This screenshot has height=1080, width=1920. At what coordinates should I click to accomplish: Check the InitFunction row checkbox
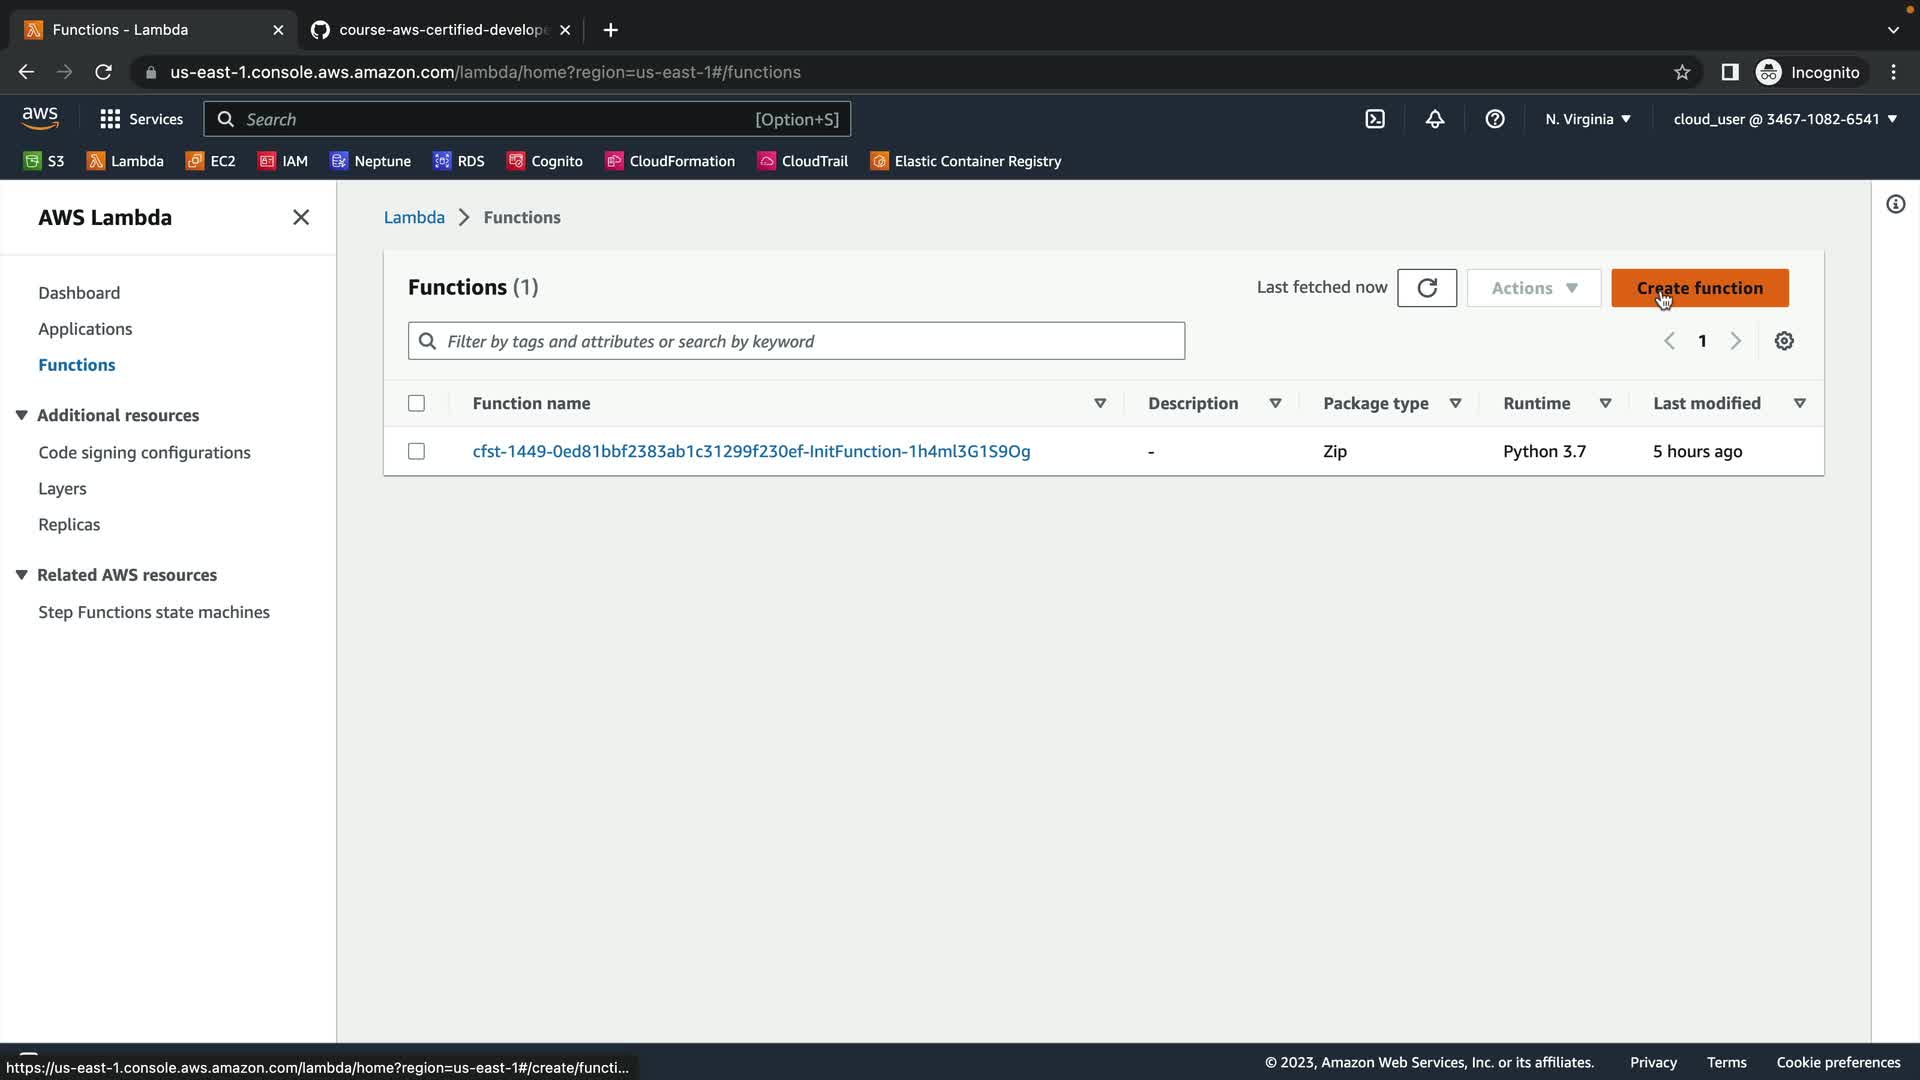(416, 451)
